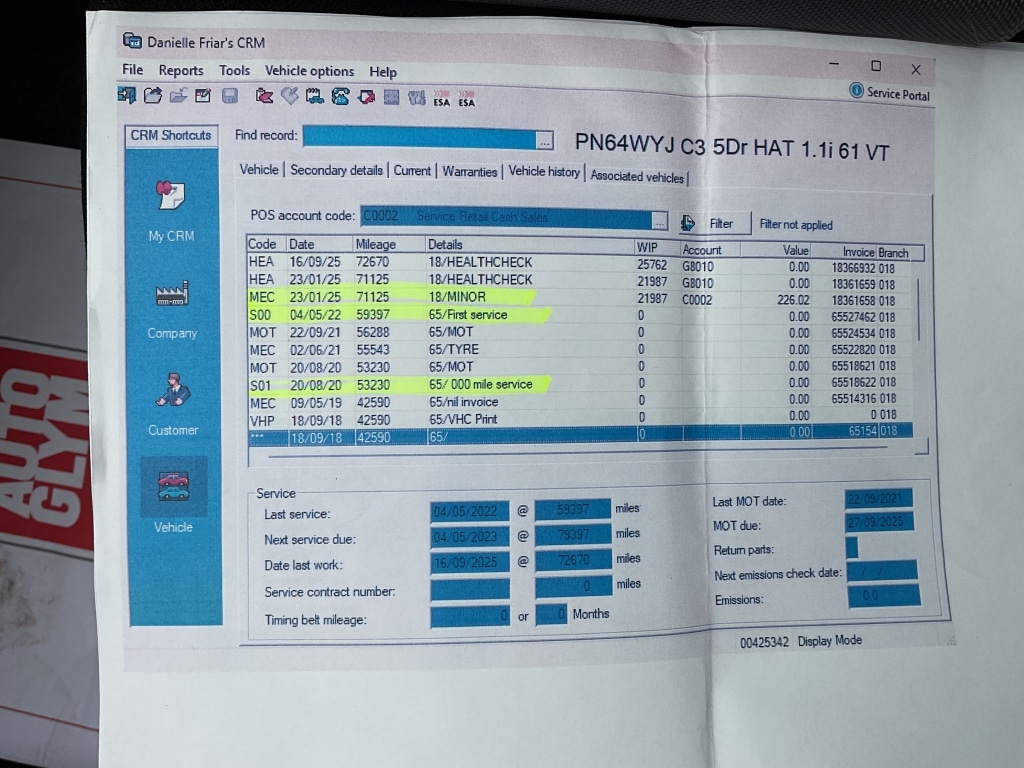Click the first ESA toolbar icon
This screenshot has width=1024, height=768.
[441, 98]
